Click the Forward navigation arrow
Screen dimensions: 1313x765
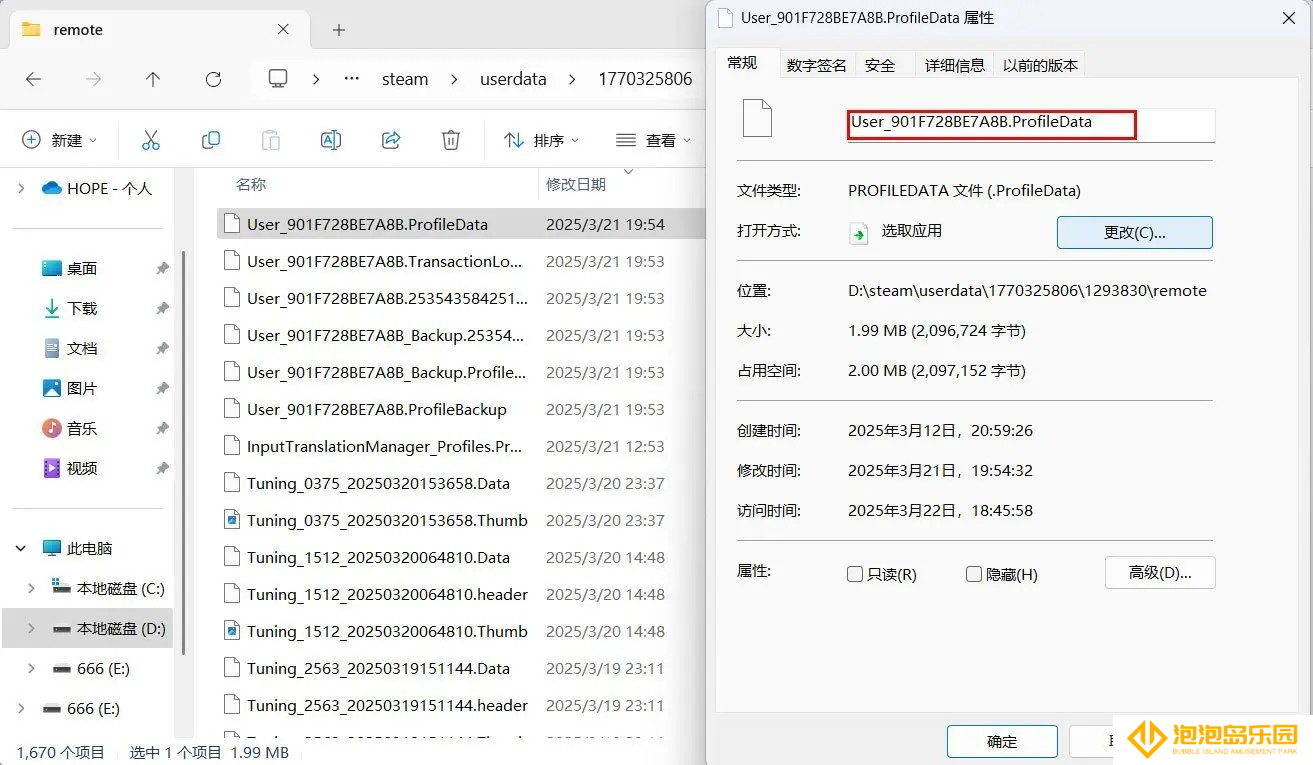[93, 79]
